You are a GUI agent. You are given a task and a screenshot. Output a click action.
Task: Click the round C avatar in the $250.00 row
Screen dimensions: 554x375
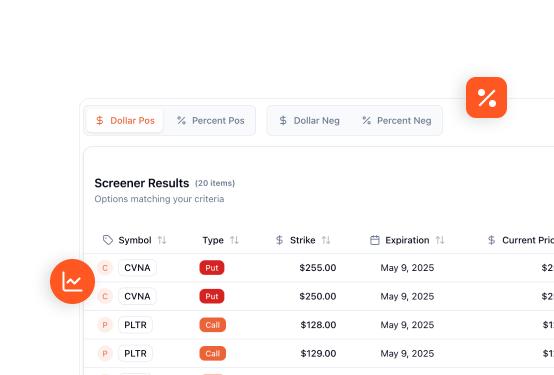(x=105, y=296)
